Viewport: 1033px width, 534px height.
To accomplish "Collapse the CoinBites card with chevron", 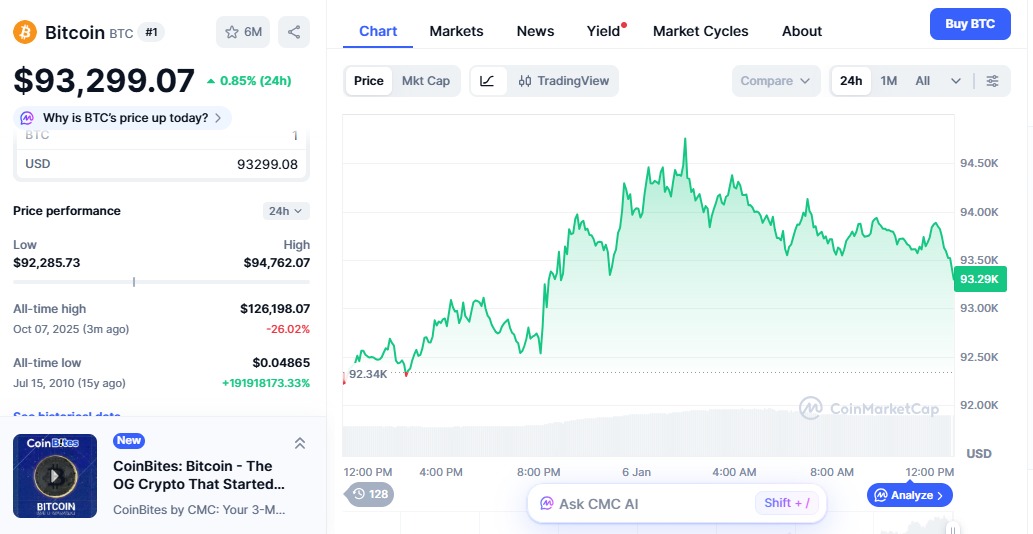I will pos(299,443).
